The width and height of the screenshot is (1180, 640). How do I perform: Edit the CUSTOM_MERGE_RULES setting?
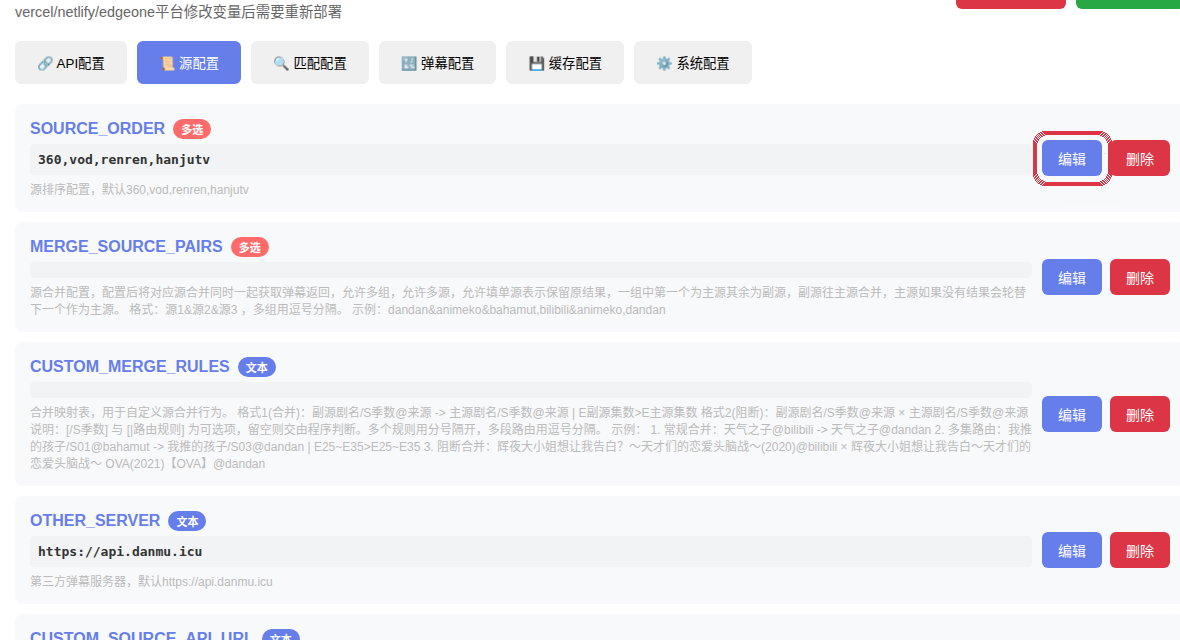tap(1072, 414)
